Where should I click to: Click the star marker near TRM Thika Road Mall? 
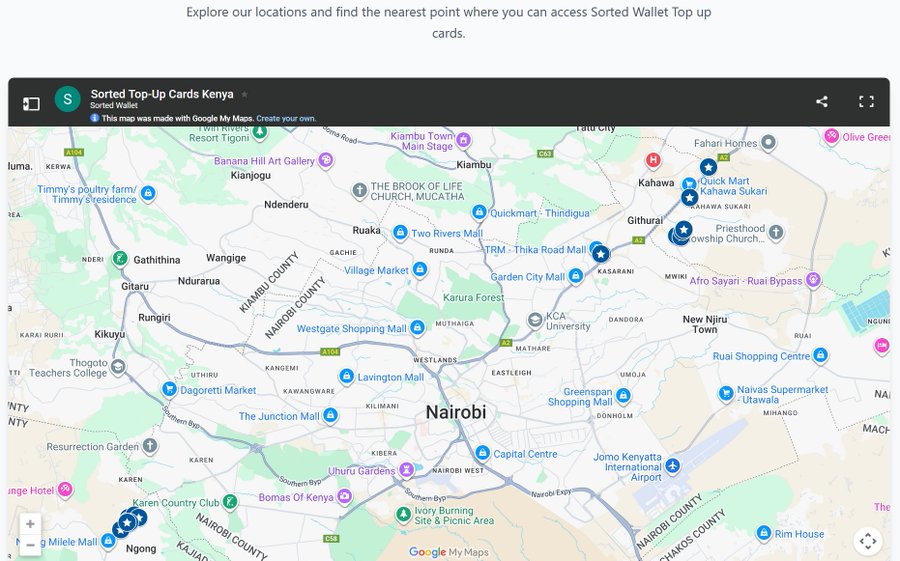600,254
